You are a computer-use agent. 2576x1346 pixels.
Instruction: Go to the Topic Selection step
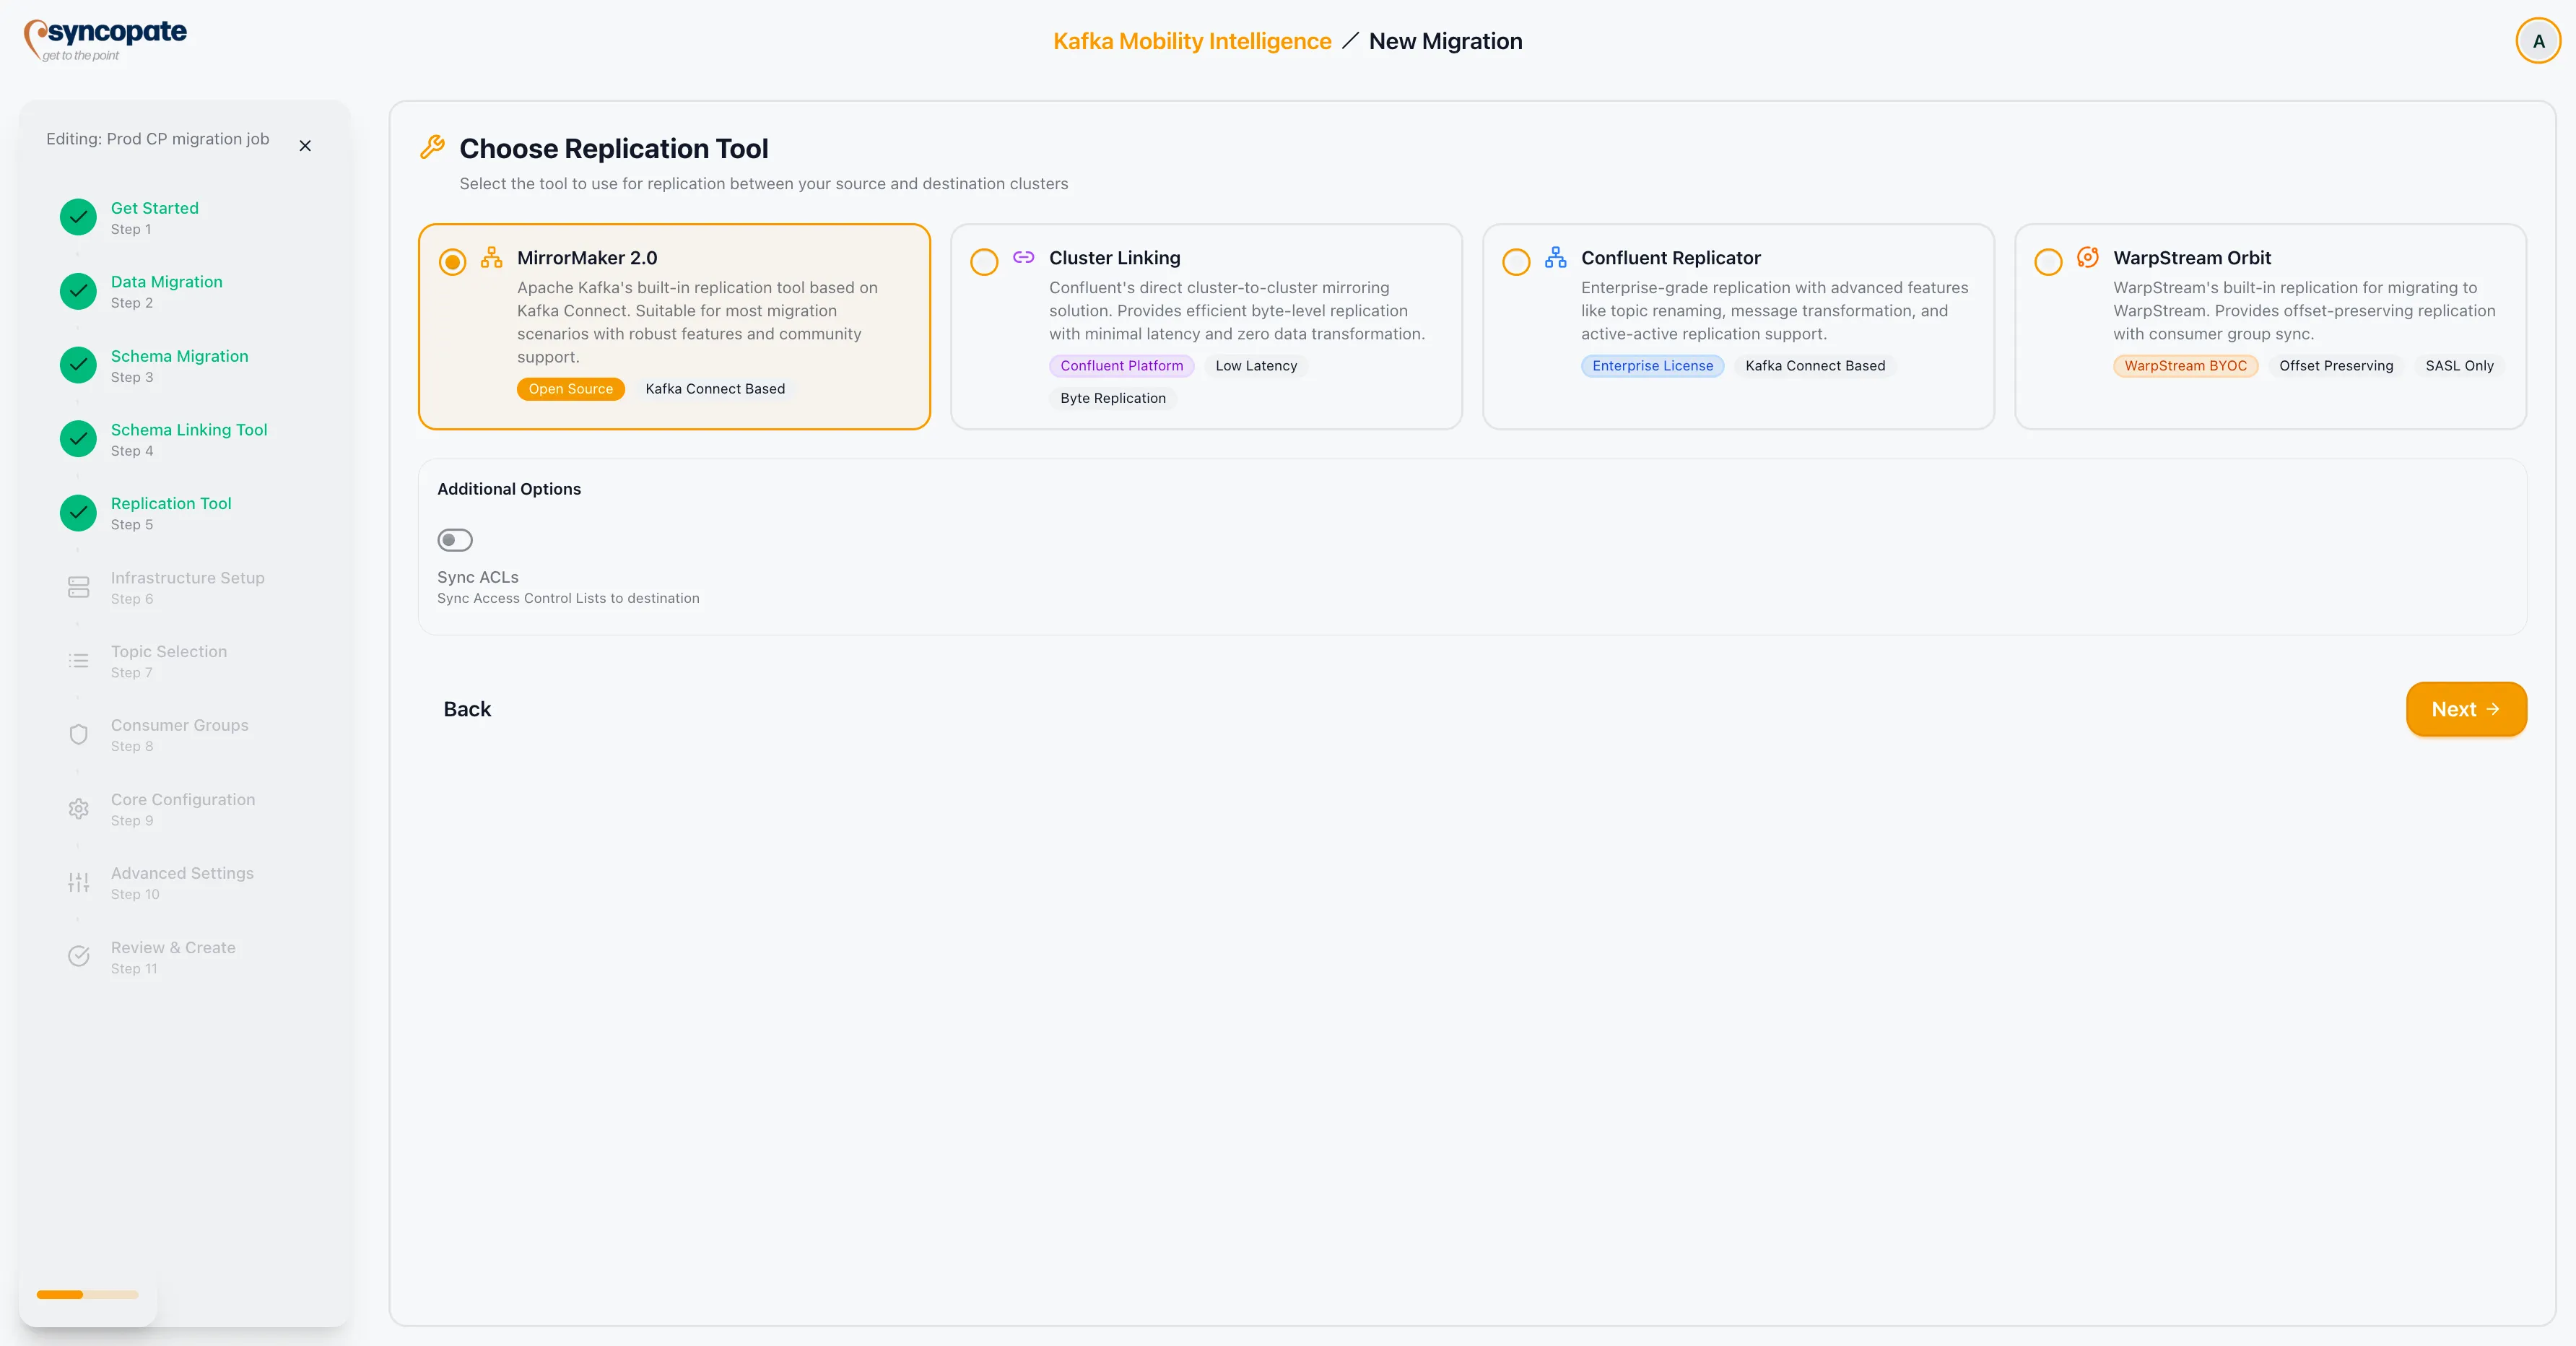[168, 661]
